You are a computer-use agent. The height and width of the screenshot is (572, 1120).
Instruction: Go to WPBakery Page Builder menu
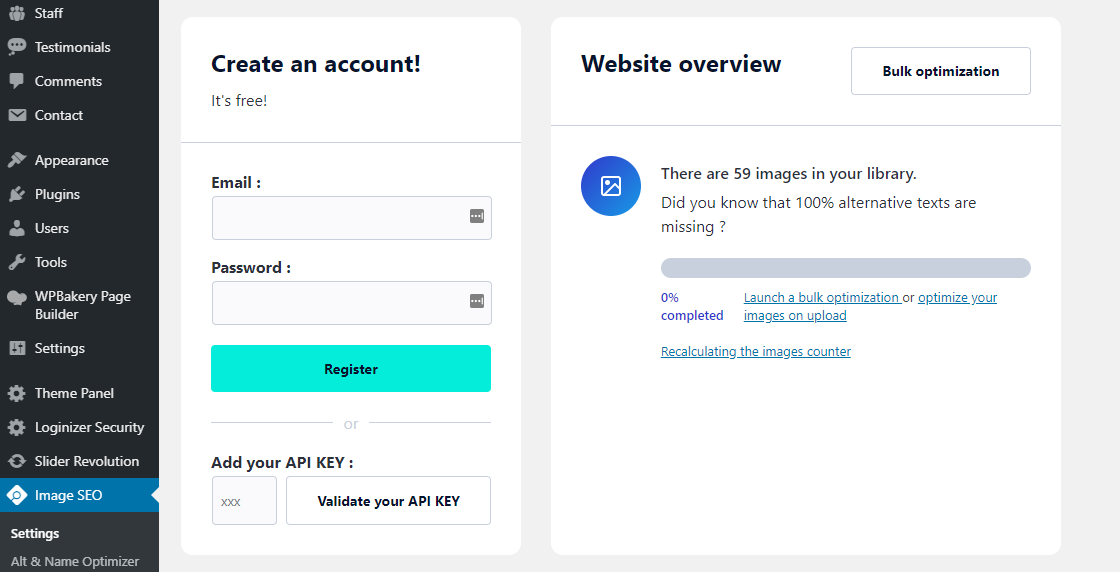[x=82, y=305]
